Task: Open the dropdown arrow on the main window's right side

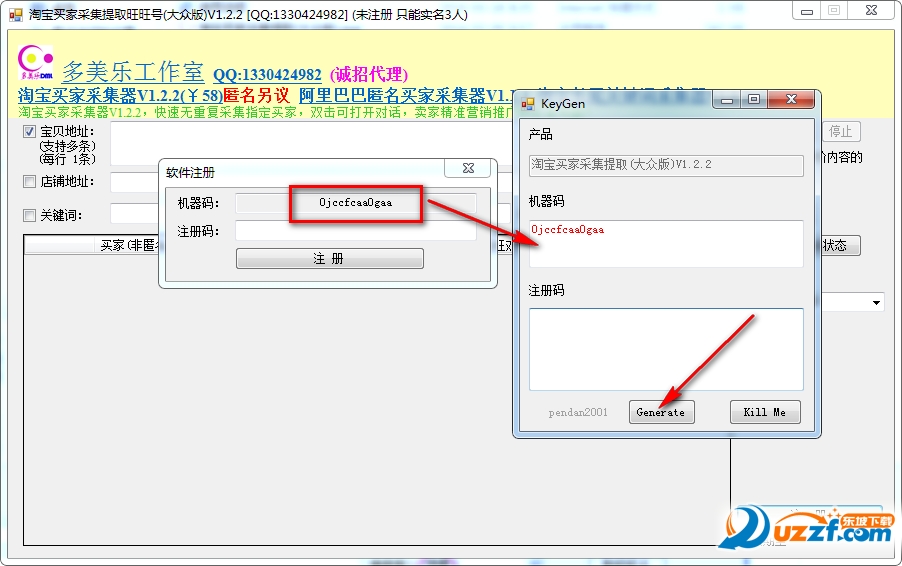Action: 876,303
